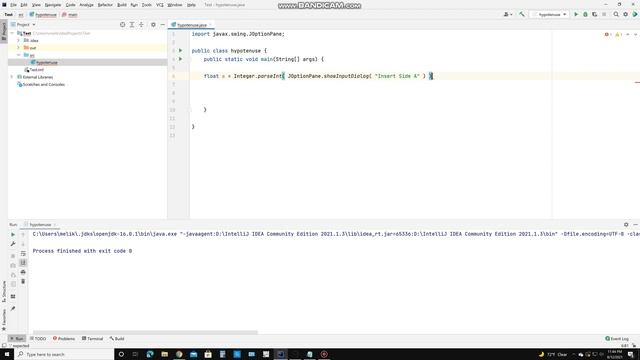Rerun hypotenuse in the Run panel
Viewport: 640px width, 360px height.
pyautogui.click(x=13, y=235)
